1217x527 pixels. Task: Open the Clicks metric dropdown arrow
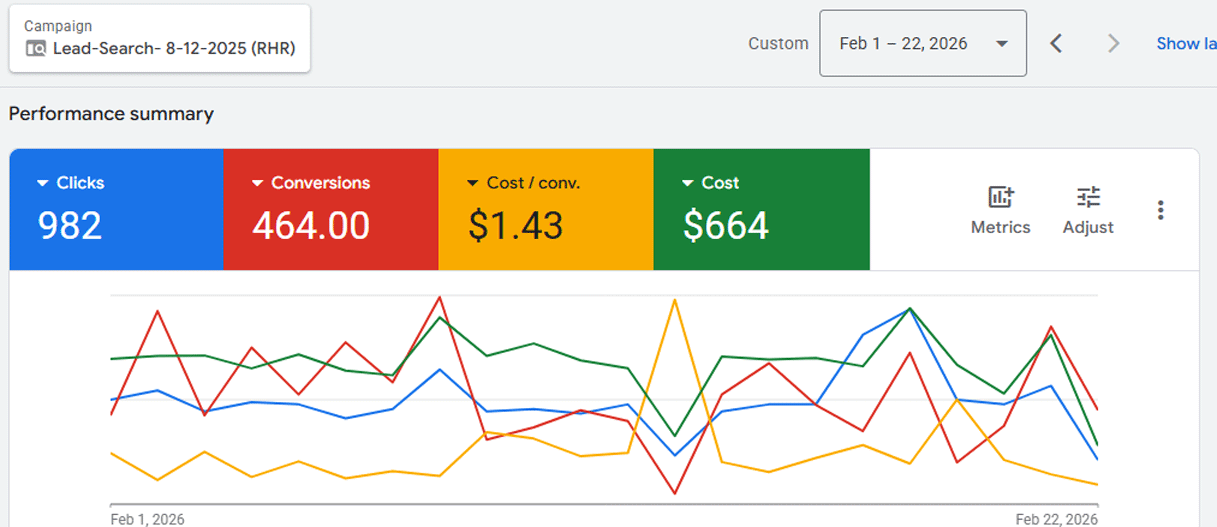point(43,183)
